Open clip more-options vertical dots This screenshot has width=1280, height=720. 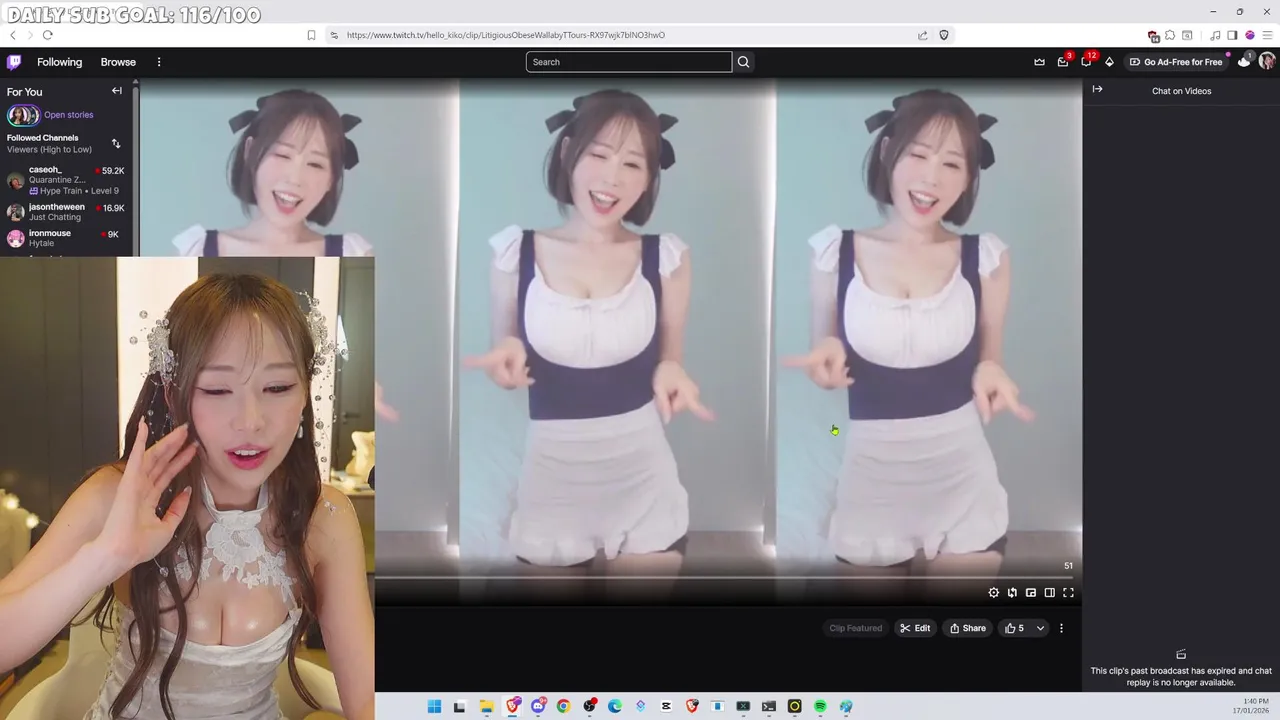1061,628
